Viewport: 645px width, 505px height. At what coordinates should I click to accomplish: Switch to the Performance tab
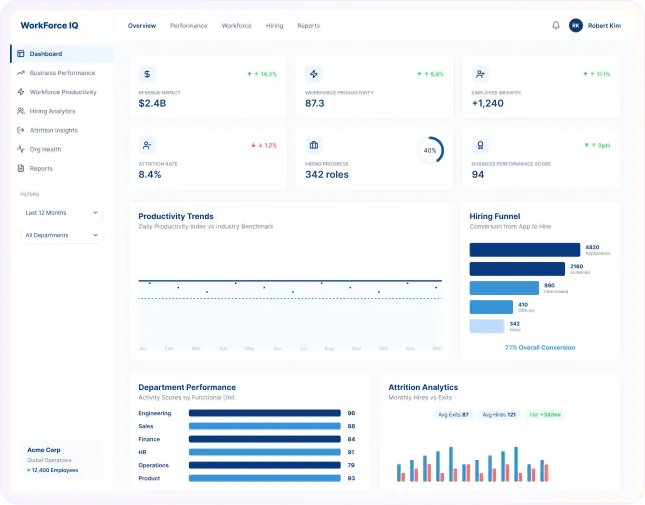[x=189, y=25]
